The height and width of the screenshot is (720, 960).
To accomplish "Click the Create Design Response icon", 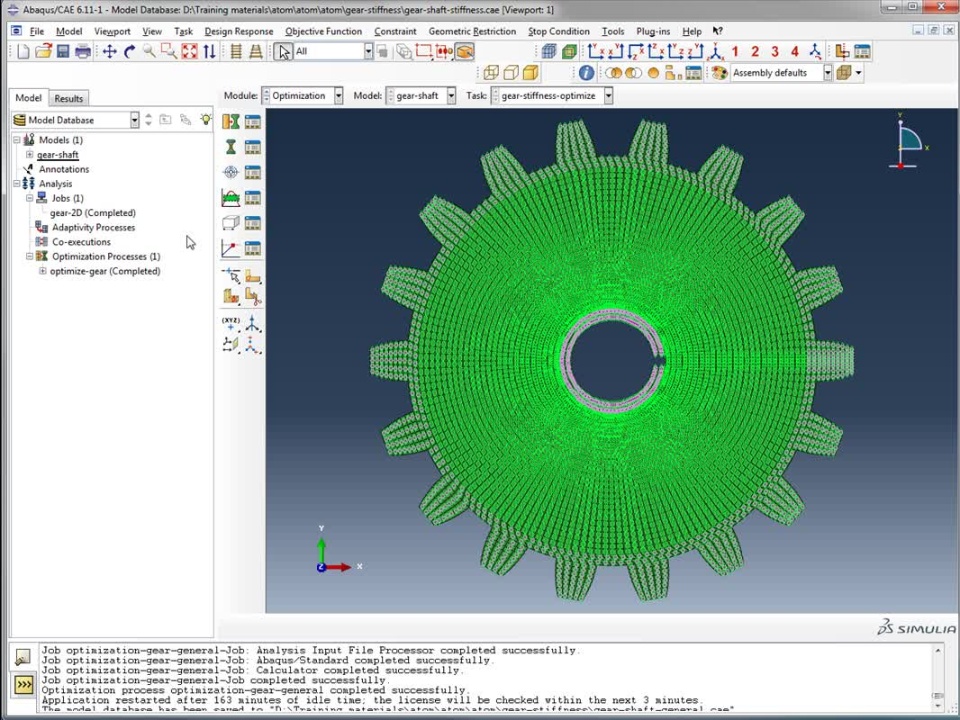I will pyautogui.click(x=231, y=147).
